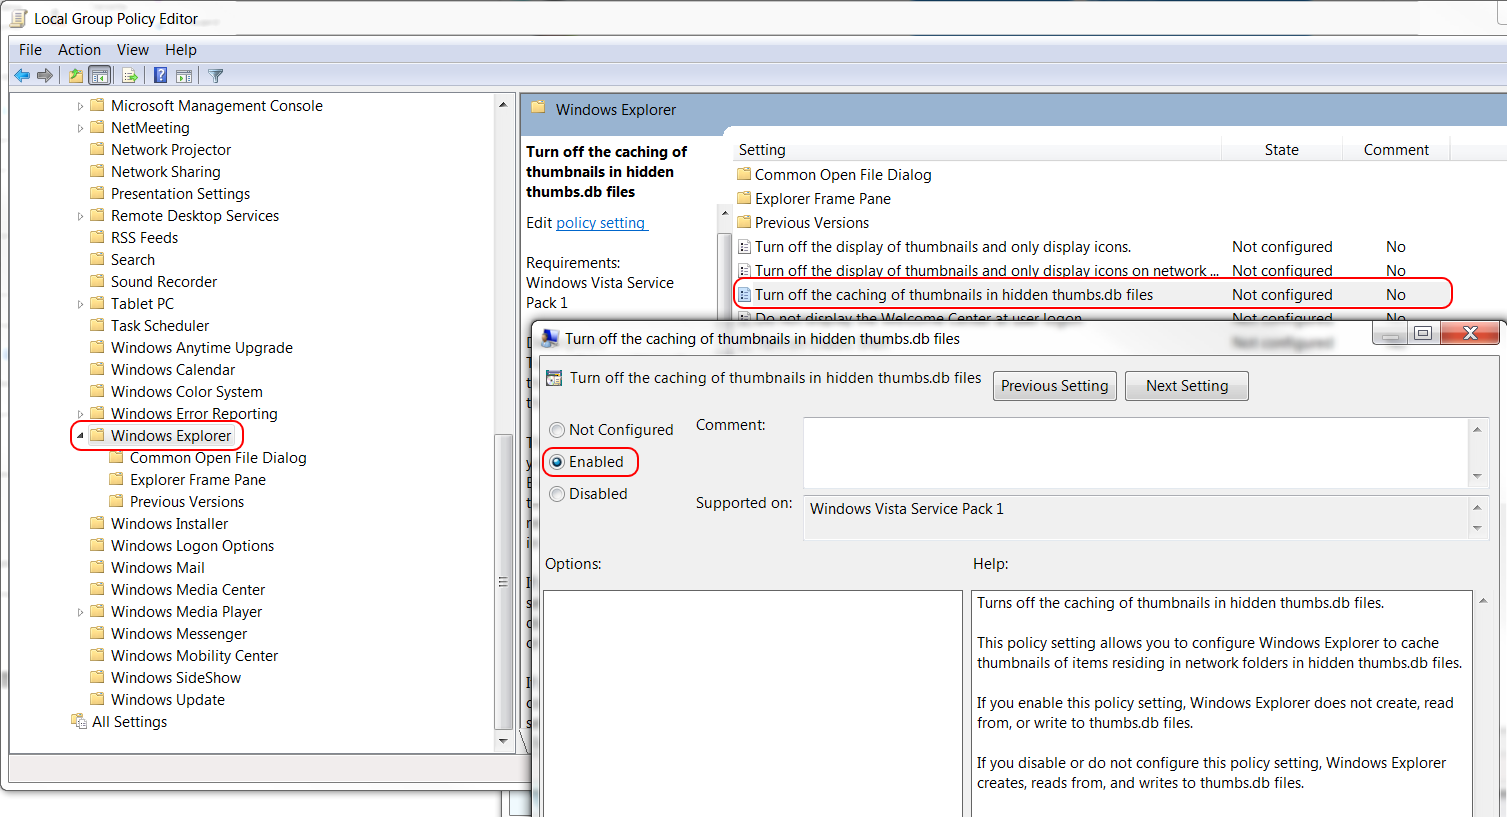Collapse the Windows Explorer tree node
Image resolution: width=1507 pixels, height=817 pixels.
80,436
